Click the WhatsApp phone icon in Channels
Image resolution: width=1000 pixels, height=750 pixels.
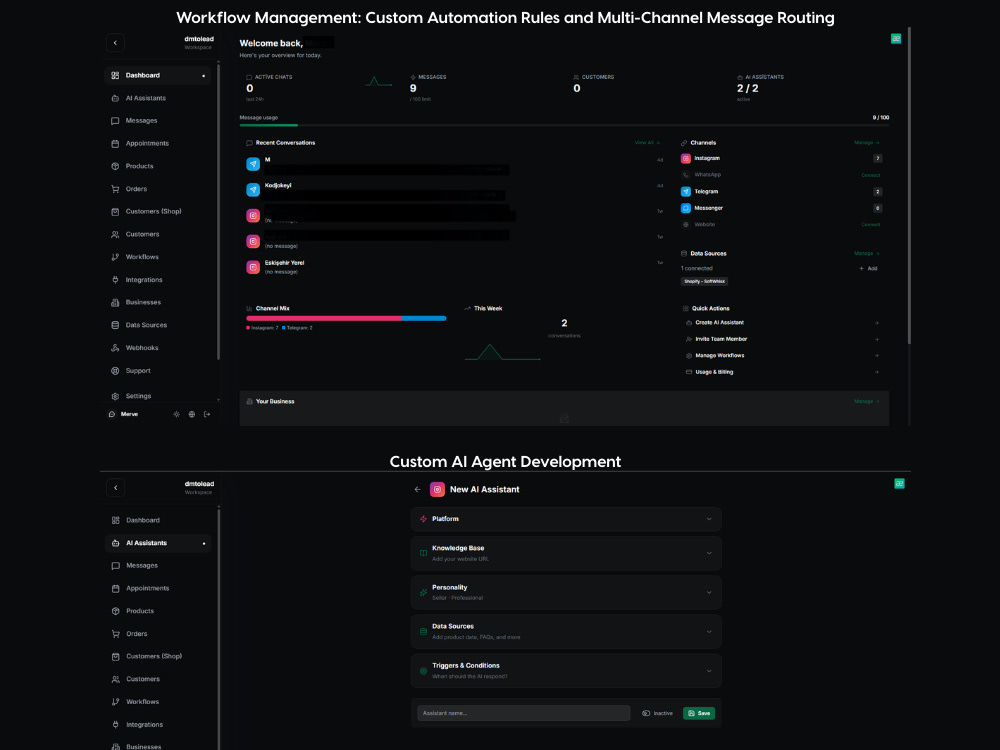tap(686, 175)
